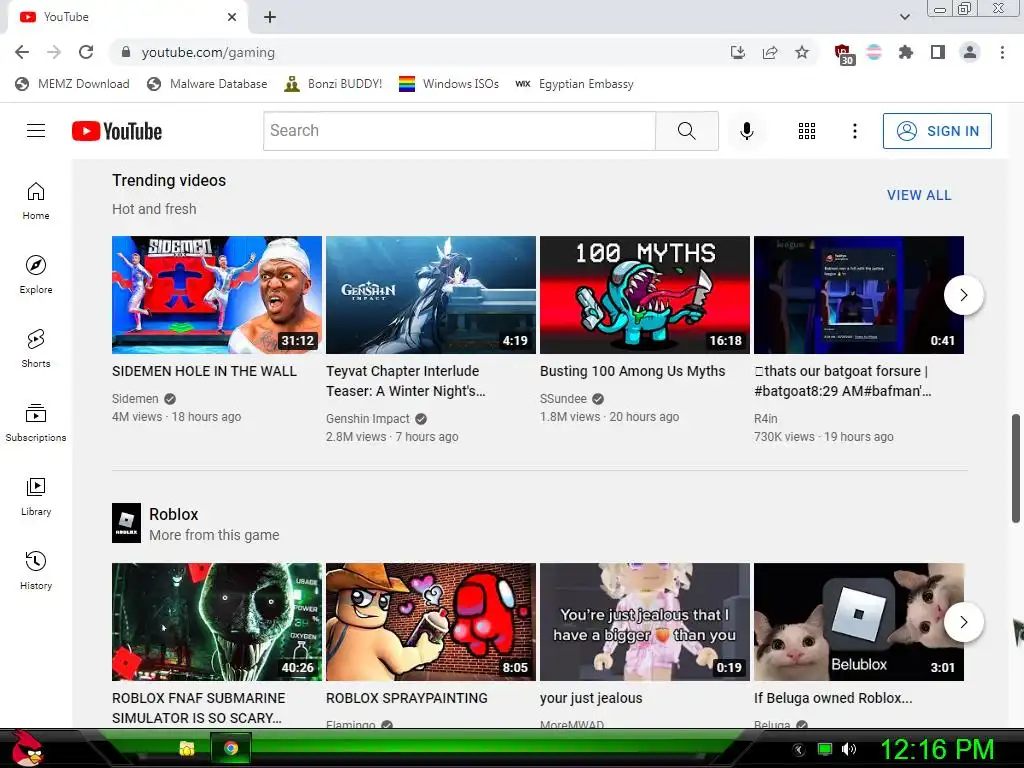Play the 100 Myths Among Us thumbnail
Screen dimensions: 1024x768
coord(645,295)
